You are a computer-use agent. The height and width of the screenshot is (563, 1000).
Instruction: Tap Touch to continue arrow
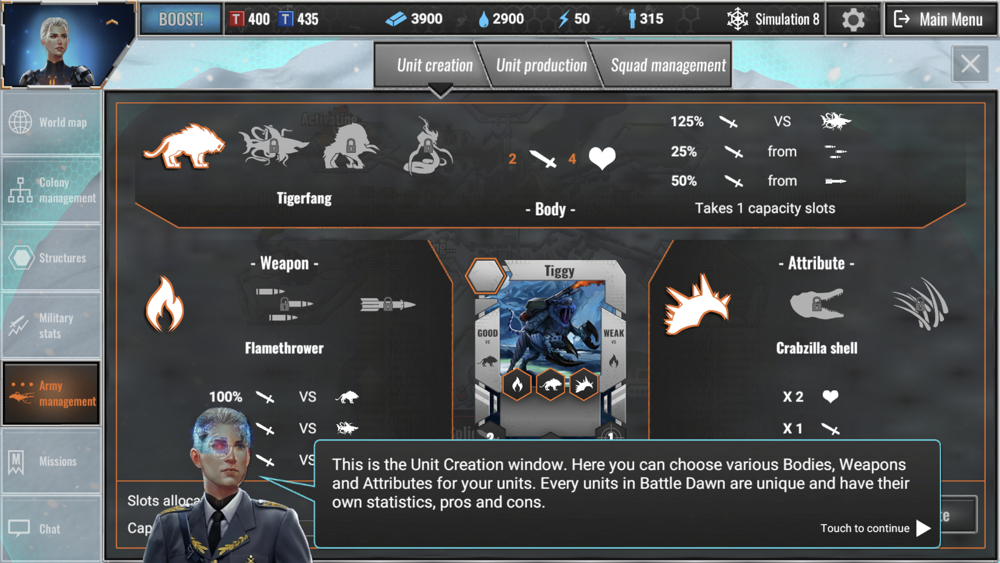tap(923, 528)
